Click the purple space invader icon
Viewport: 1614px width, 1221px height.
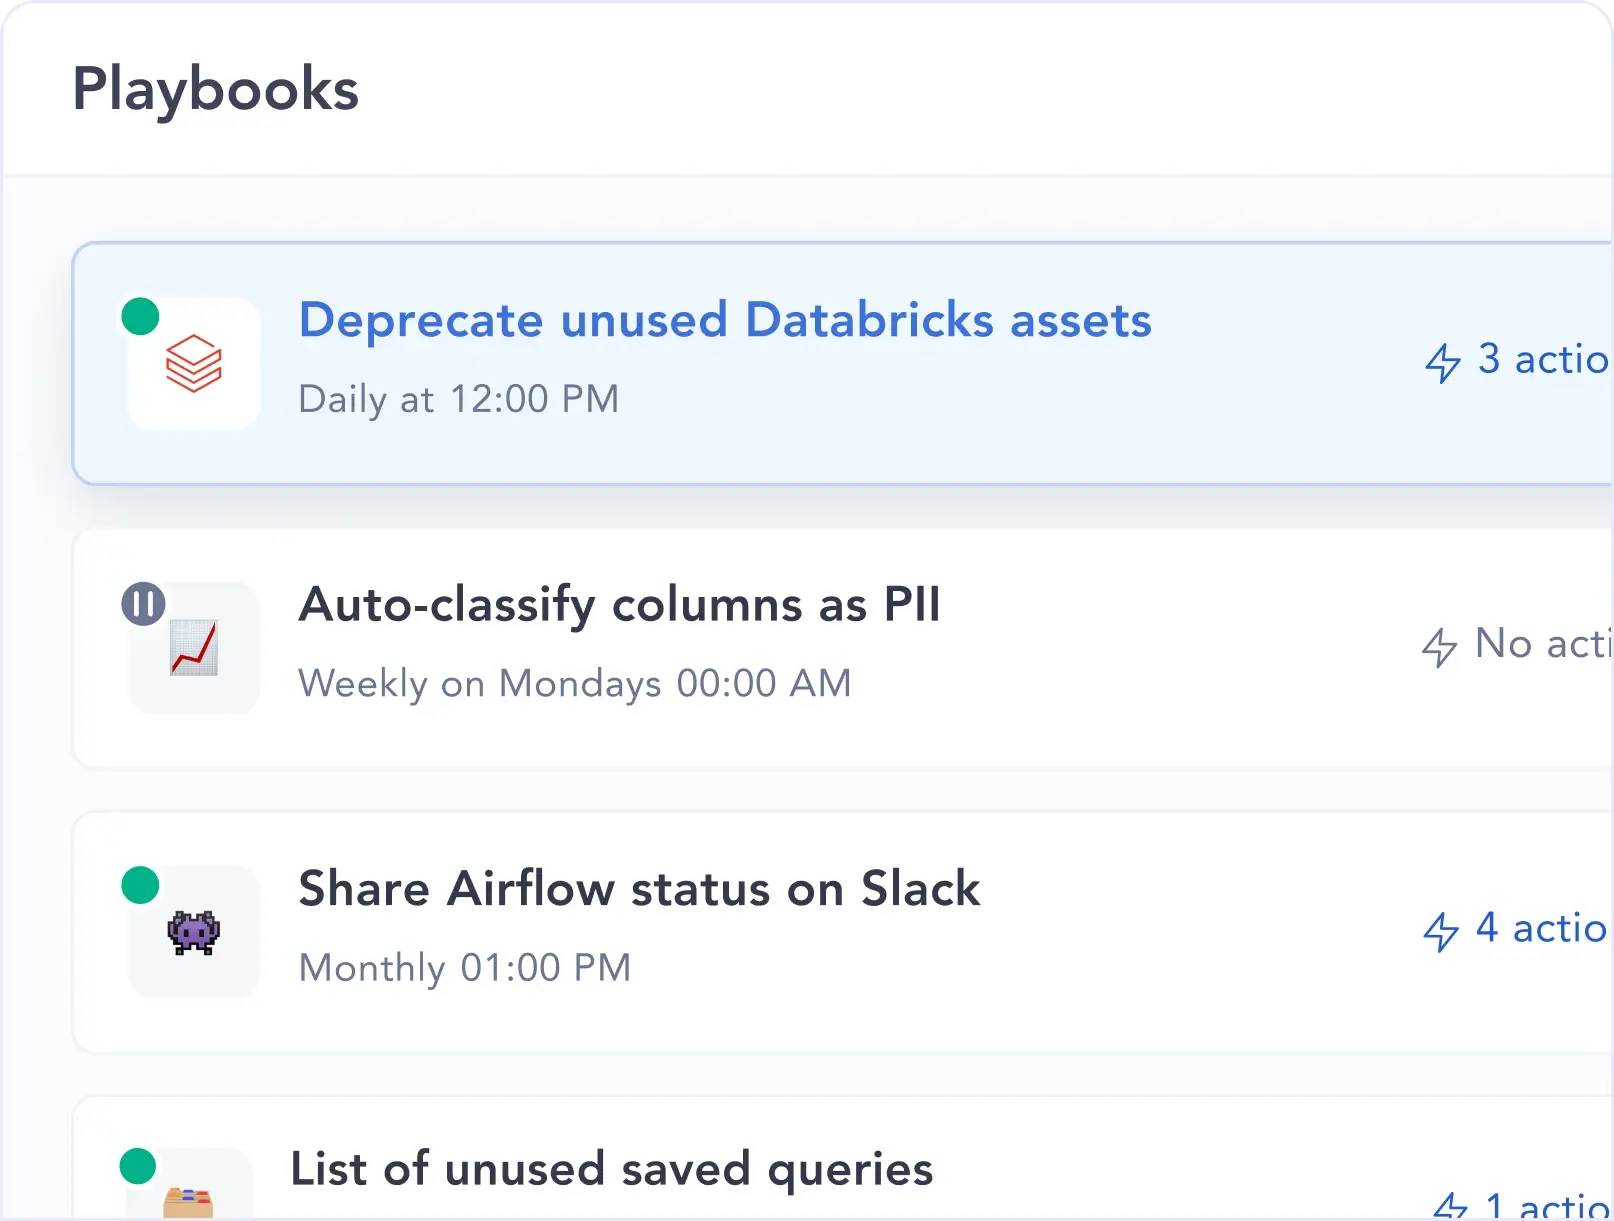194,932
